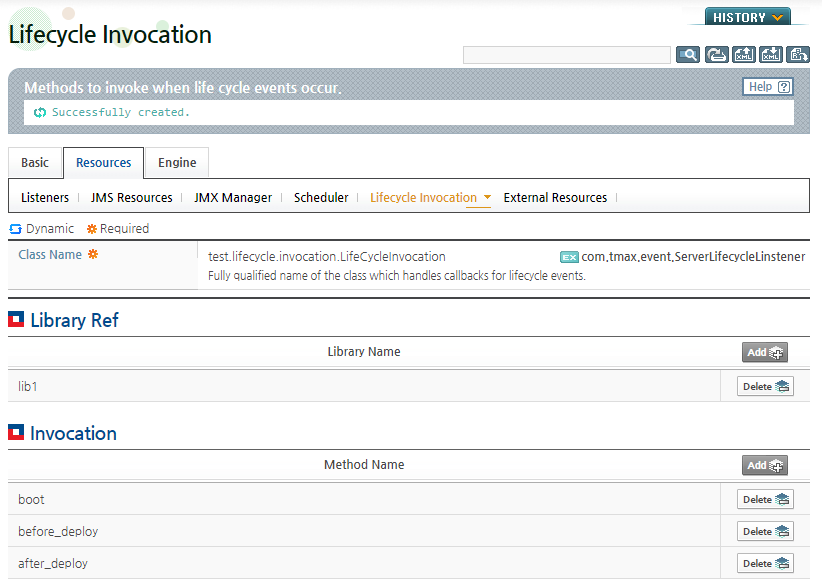
Task: Click the before_deploy method name
Action: [58, 531]
